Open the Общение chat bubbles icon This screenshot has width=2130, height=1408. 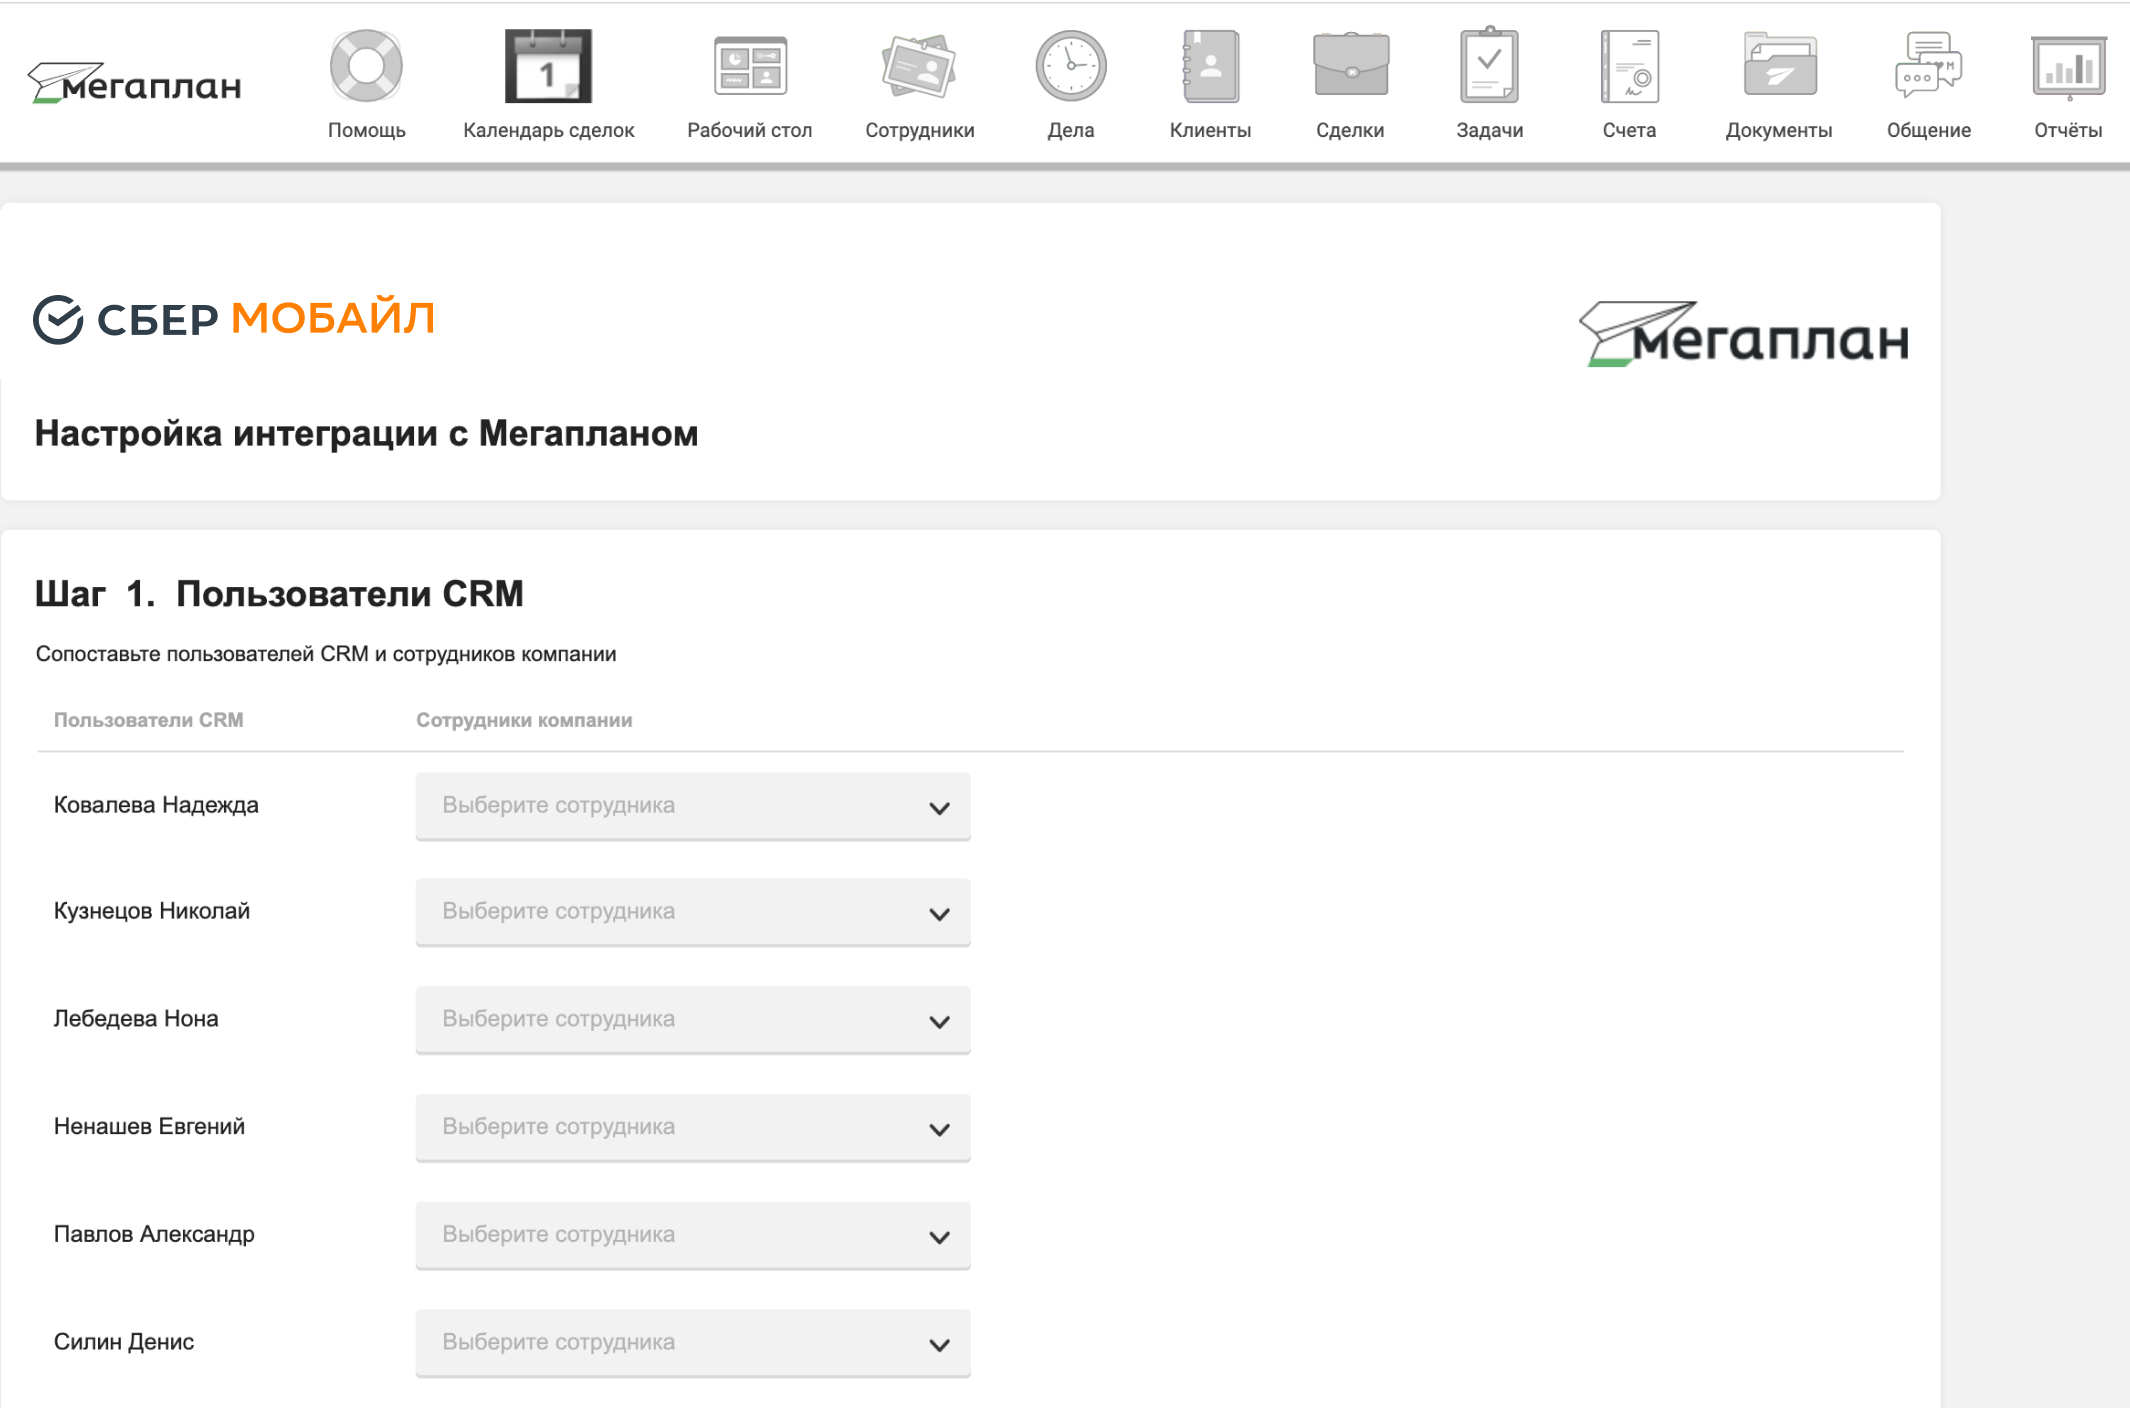1928,67
